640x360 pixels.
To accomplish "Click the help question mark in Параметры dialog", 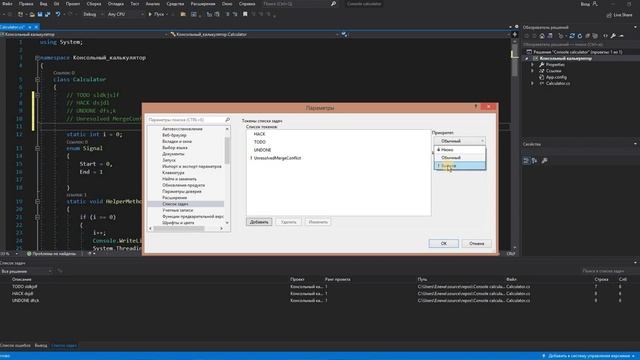I will (x=476, y=107).
